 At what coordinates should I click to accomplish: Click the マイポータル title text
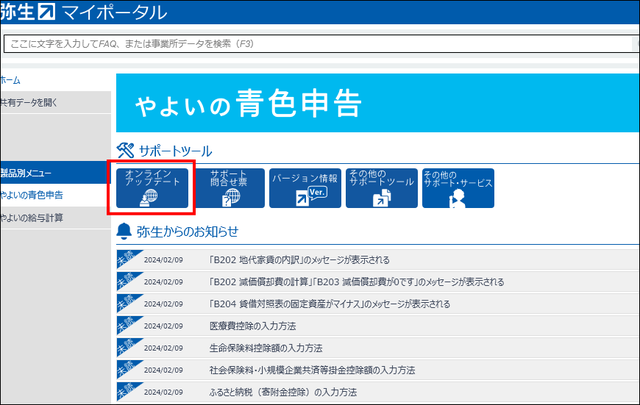(x=115, y=12)
